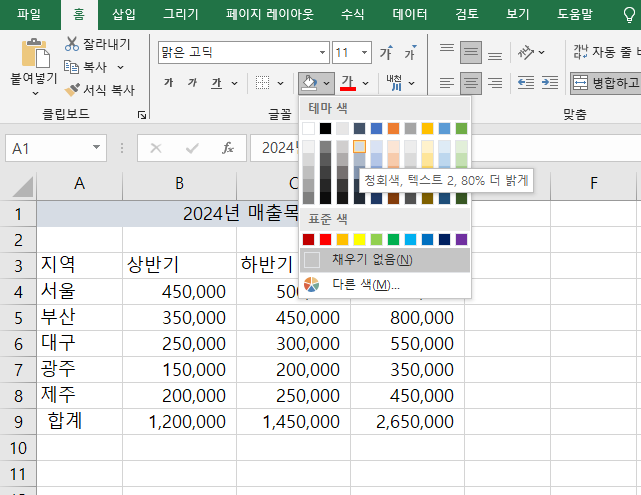Select column B header
The width and height of the screenshot is (641, 495).
coord(179,184)
